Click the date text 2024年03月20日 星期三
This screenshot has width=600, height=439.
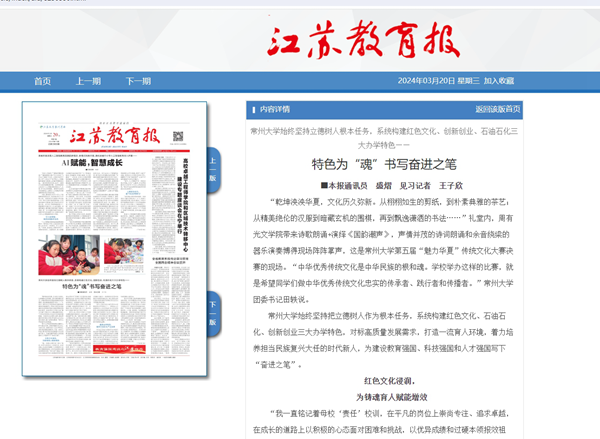tap(439, 81)
